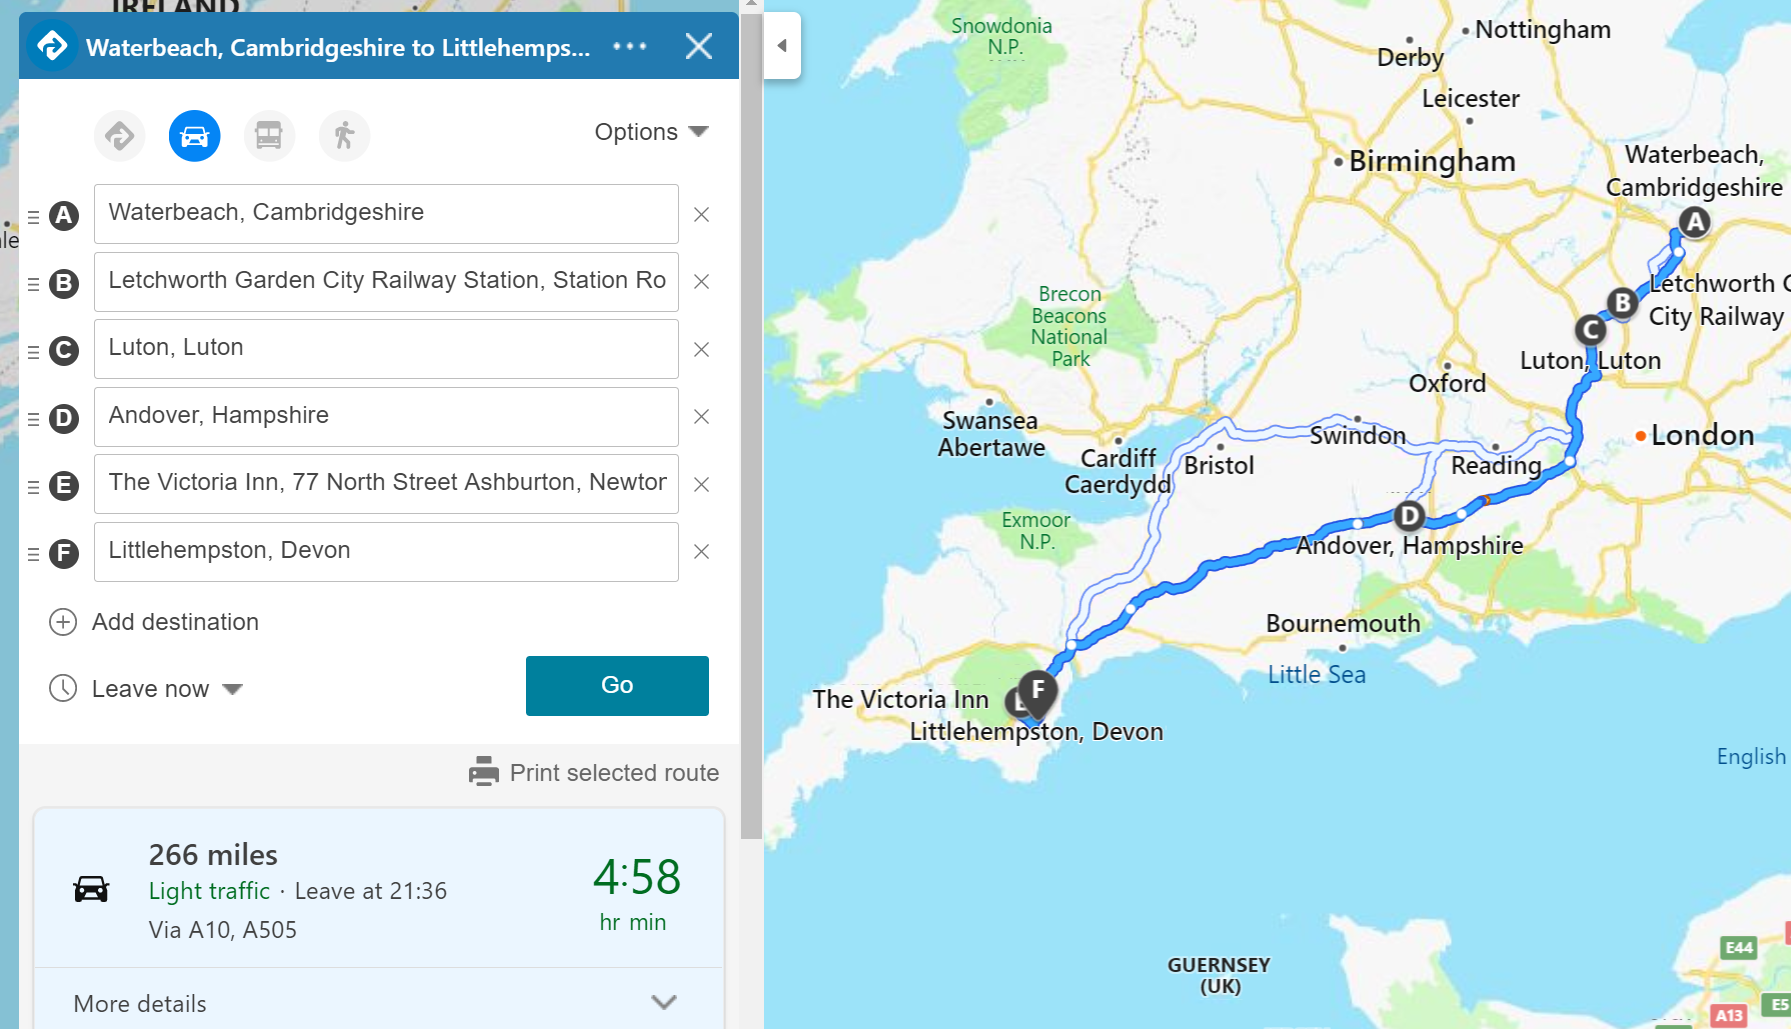The image size is (1791, 1029).
Task: Remove the Luton, Luton waypoint
Action: coord(702,350)
